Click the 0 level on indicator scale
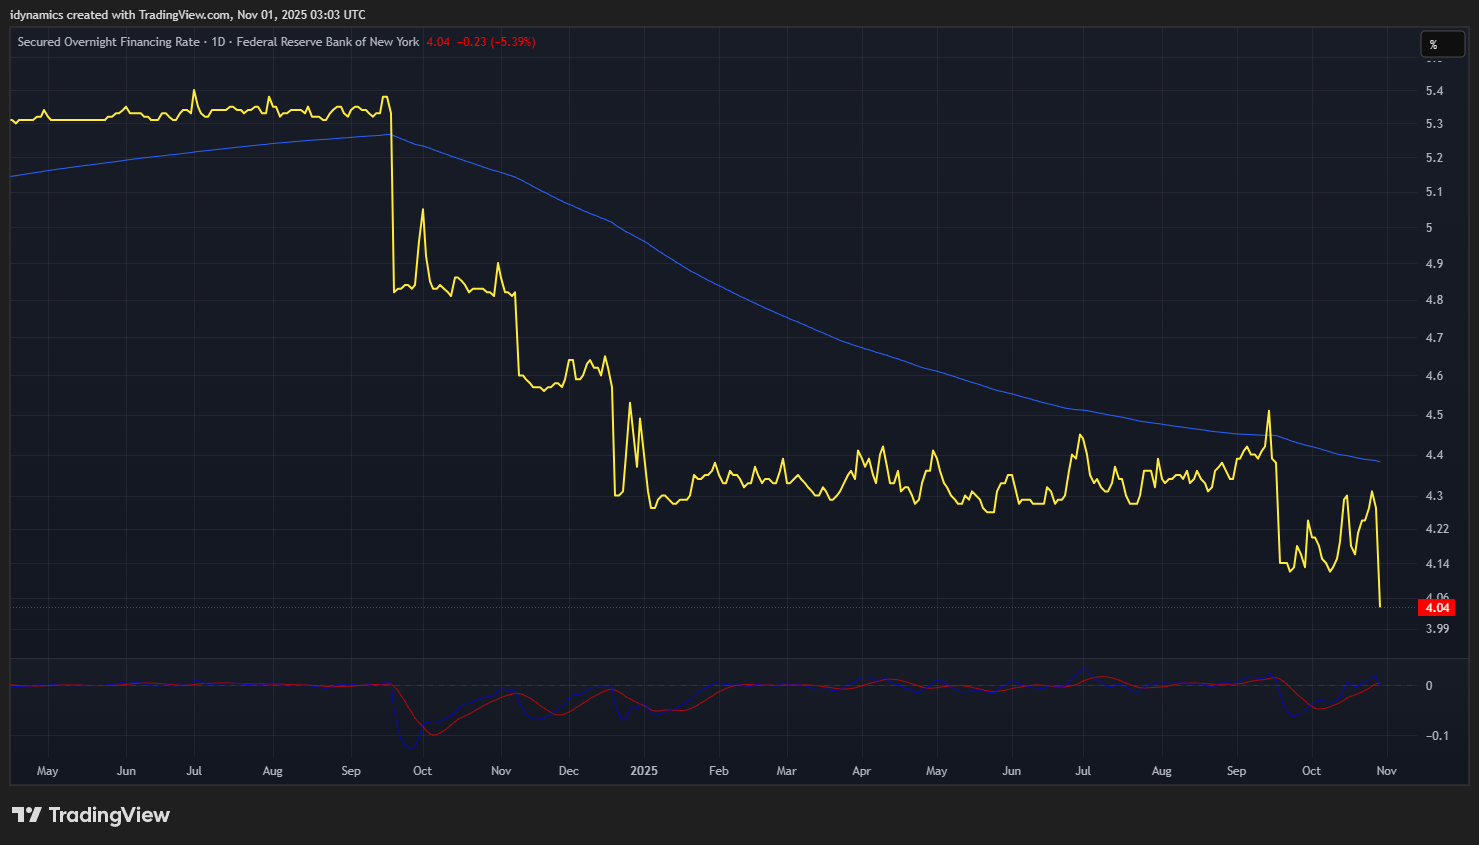 (x=1429, y=686)
